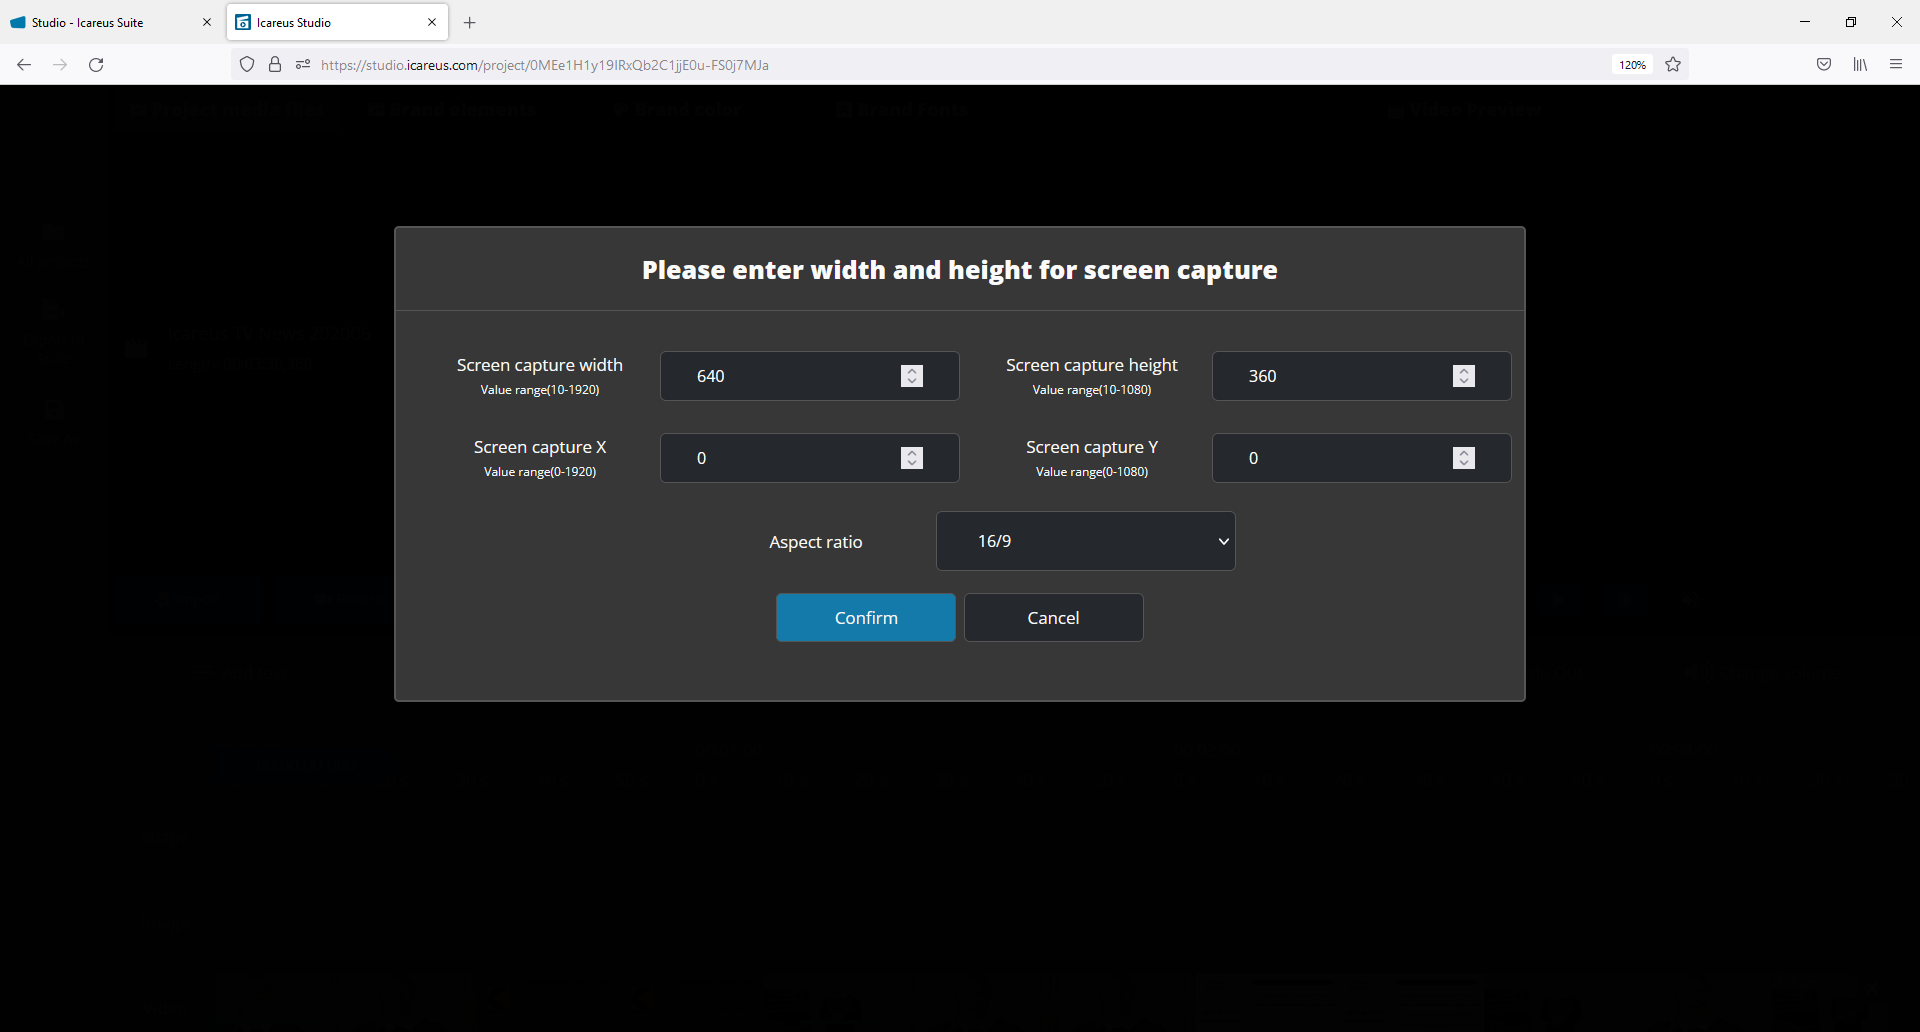Viewport: 1920px width, 1032px height.
Task: Cancel the screen capture dialog
Action: click(x=1053, y=618)
